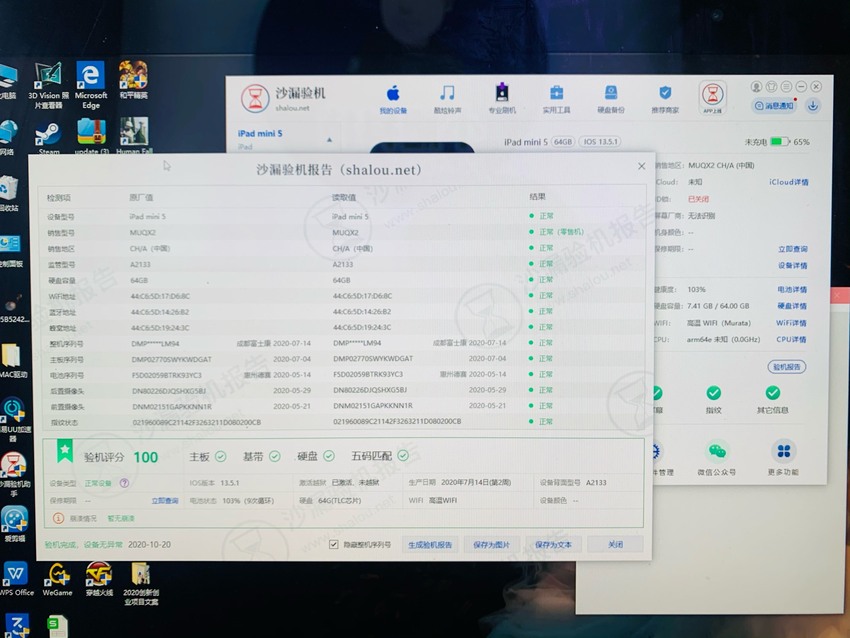Click 立即查询 link in main window
Viewport: 850px width, 638px height.
[x=793, y=249]
